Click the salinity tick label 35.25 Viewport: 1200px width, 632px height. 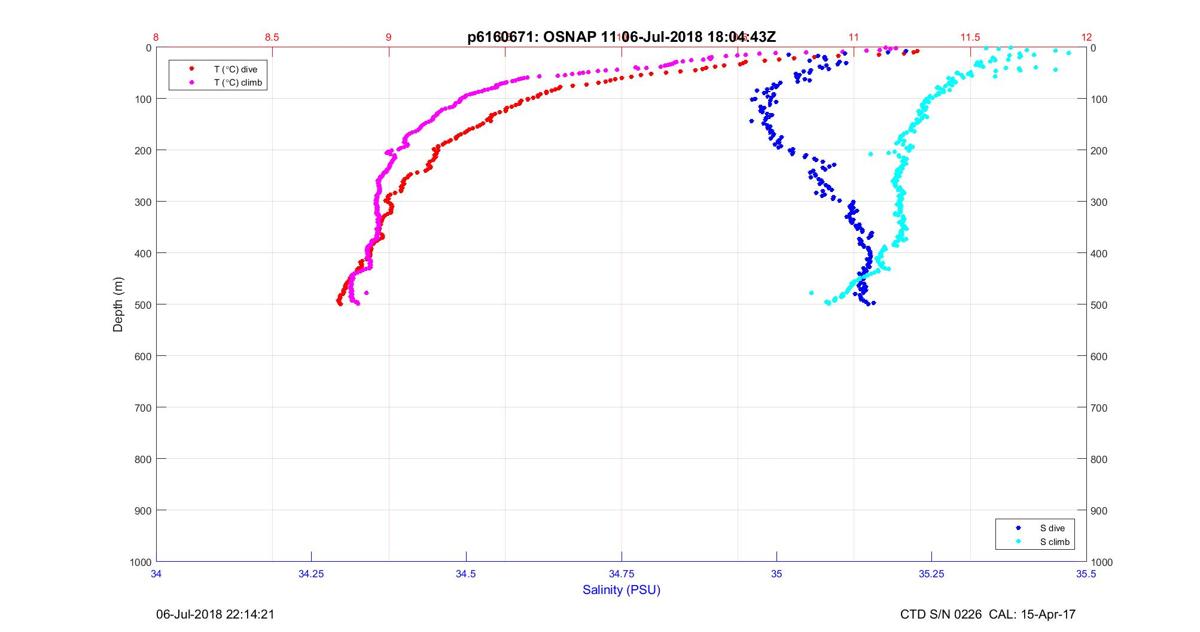[931, 574]
